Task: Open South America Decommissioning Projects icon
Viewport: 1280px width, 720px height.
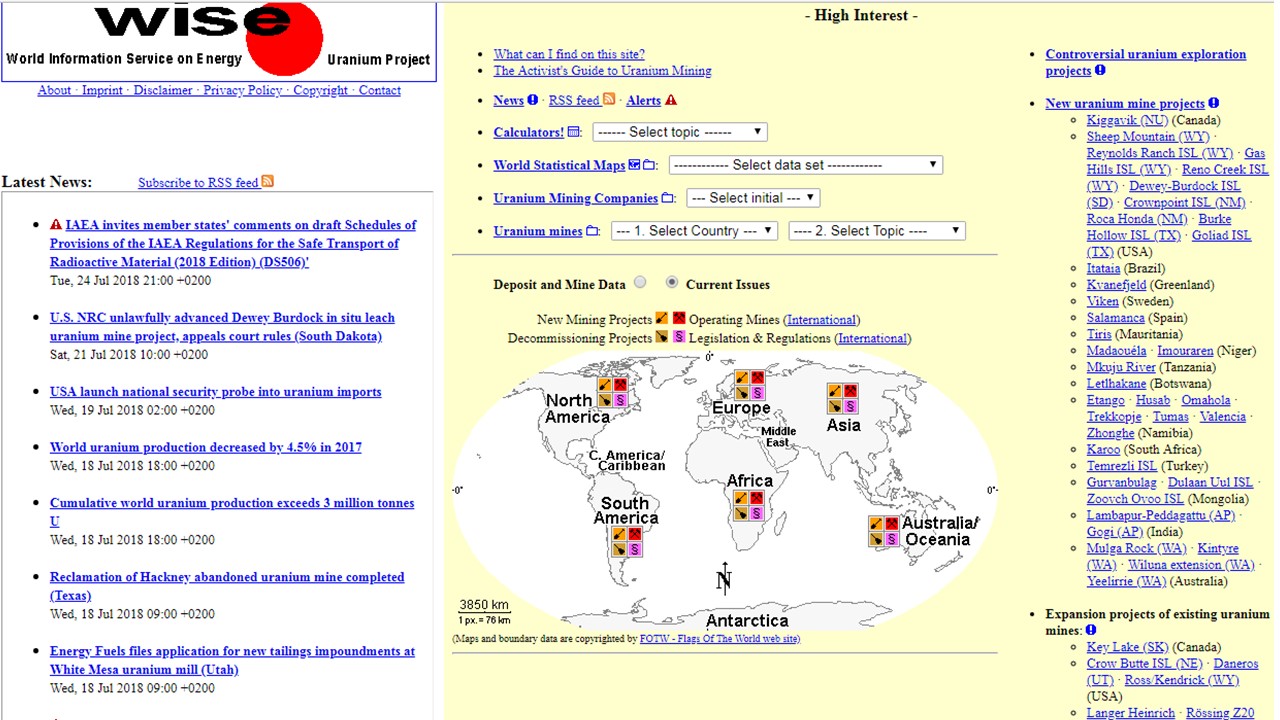Action: (x=620, y=549)
